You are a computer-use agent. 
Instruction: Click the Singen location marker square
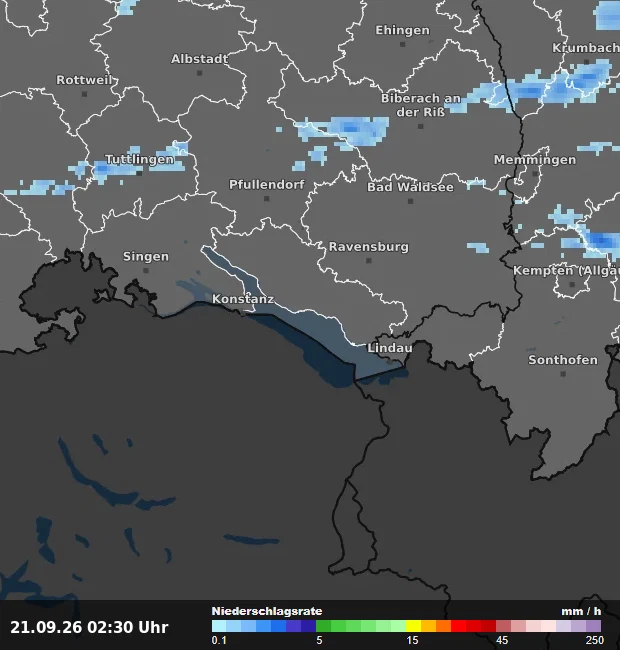pyautogui.click(x=146, y=271)
